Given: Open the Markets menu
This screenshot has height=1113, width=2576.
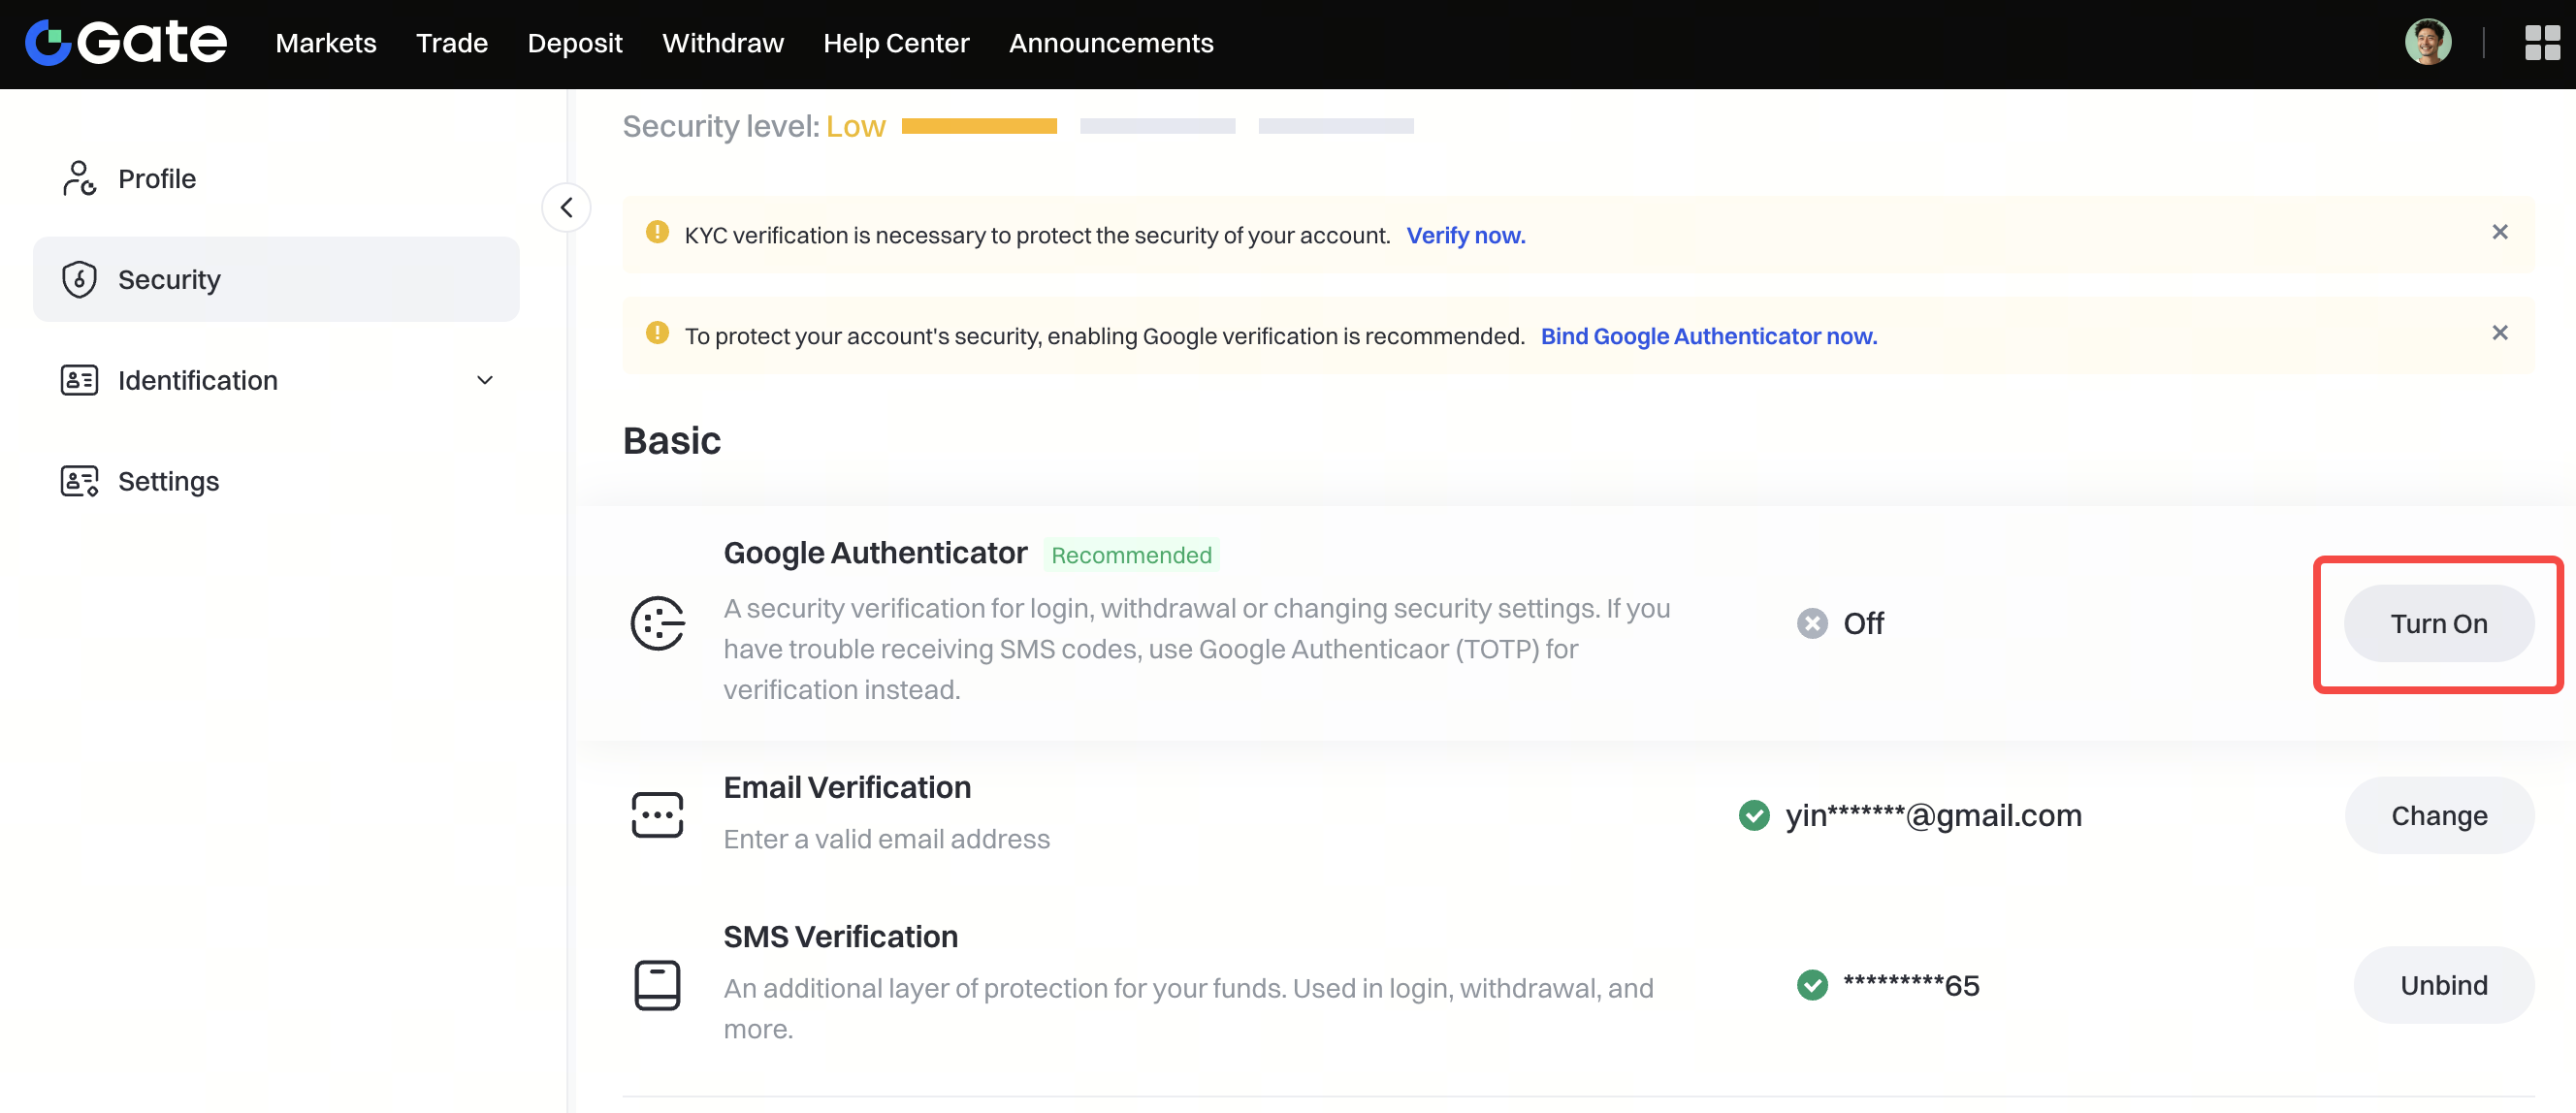Looking at the screenshot, I should pos(326,43).
